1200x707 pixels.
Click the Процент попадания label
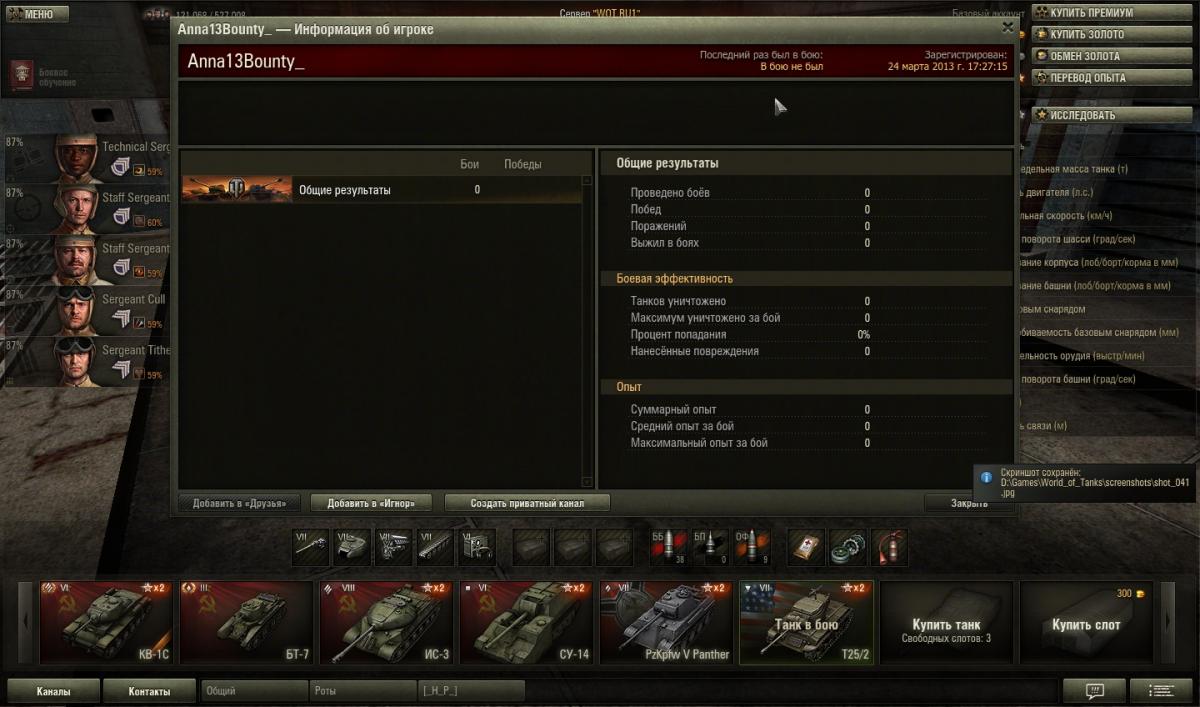(x=678, y=334)
